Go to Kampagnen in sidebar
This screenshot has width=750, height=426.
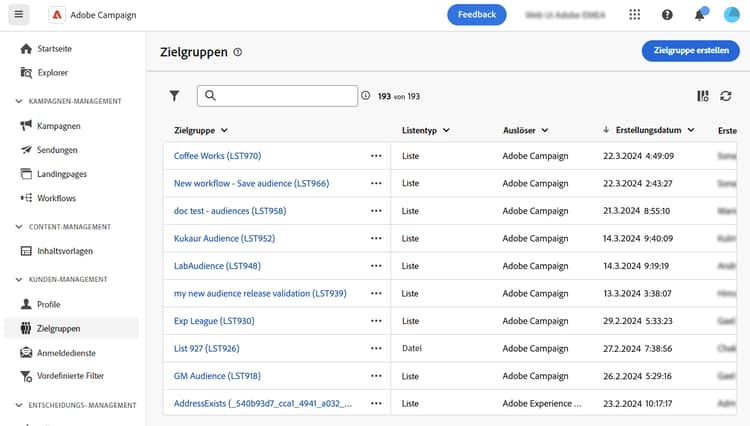(58, 126)
